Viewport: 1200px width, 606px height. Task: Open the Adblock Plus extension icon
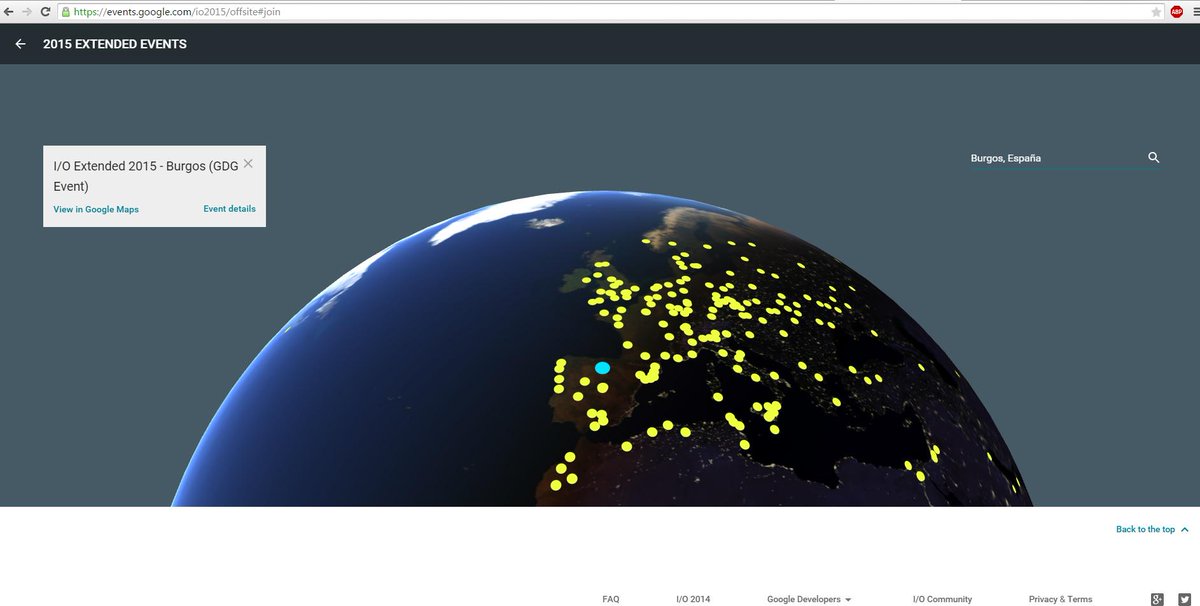[x=1176, y=12]
